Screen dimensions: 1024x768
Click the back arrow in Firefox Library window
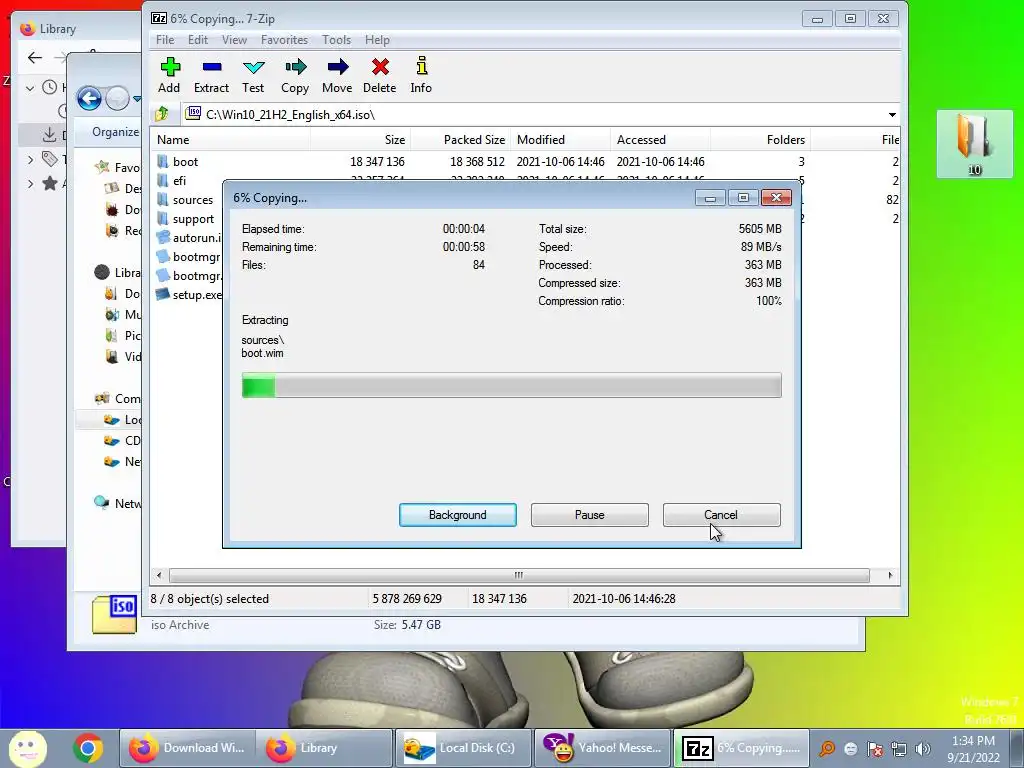coord(35,57)
